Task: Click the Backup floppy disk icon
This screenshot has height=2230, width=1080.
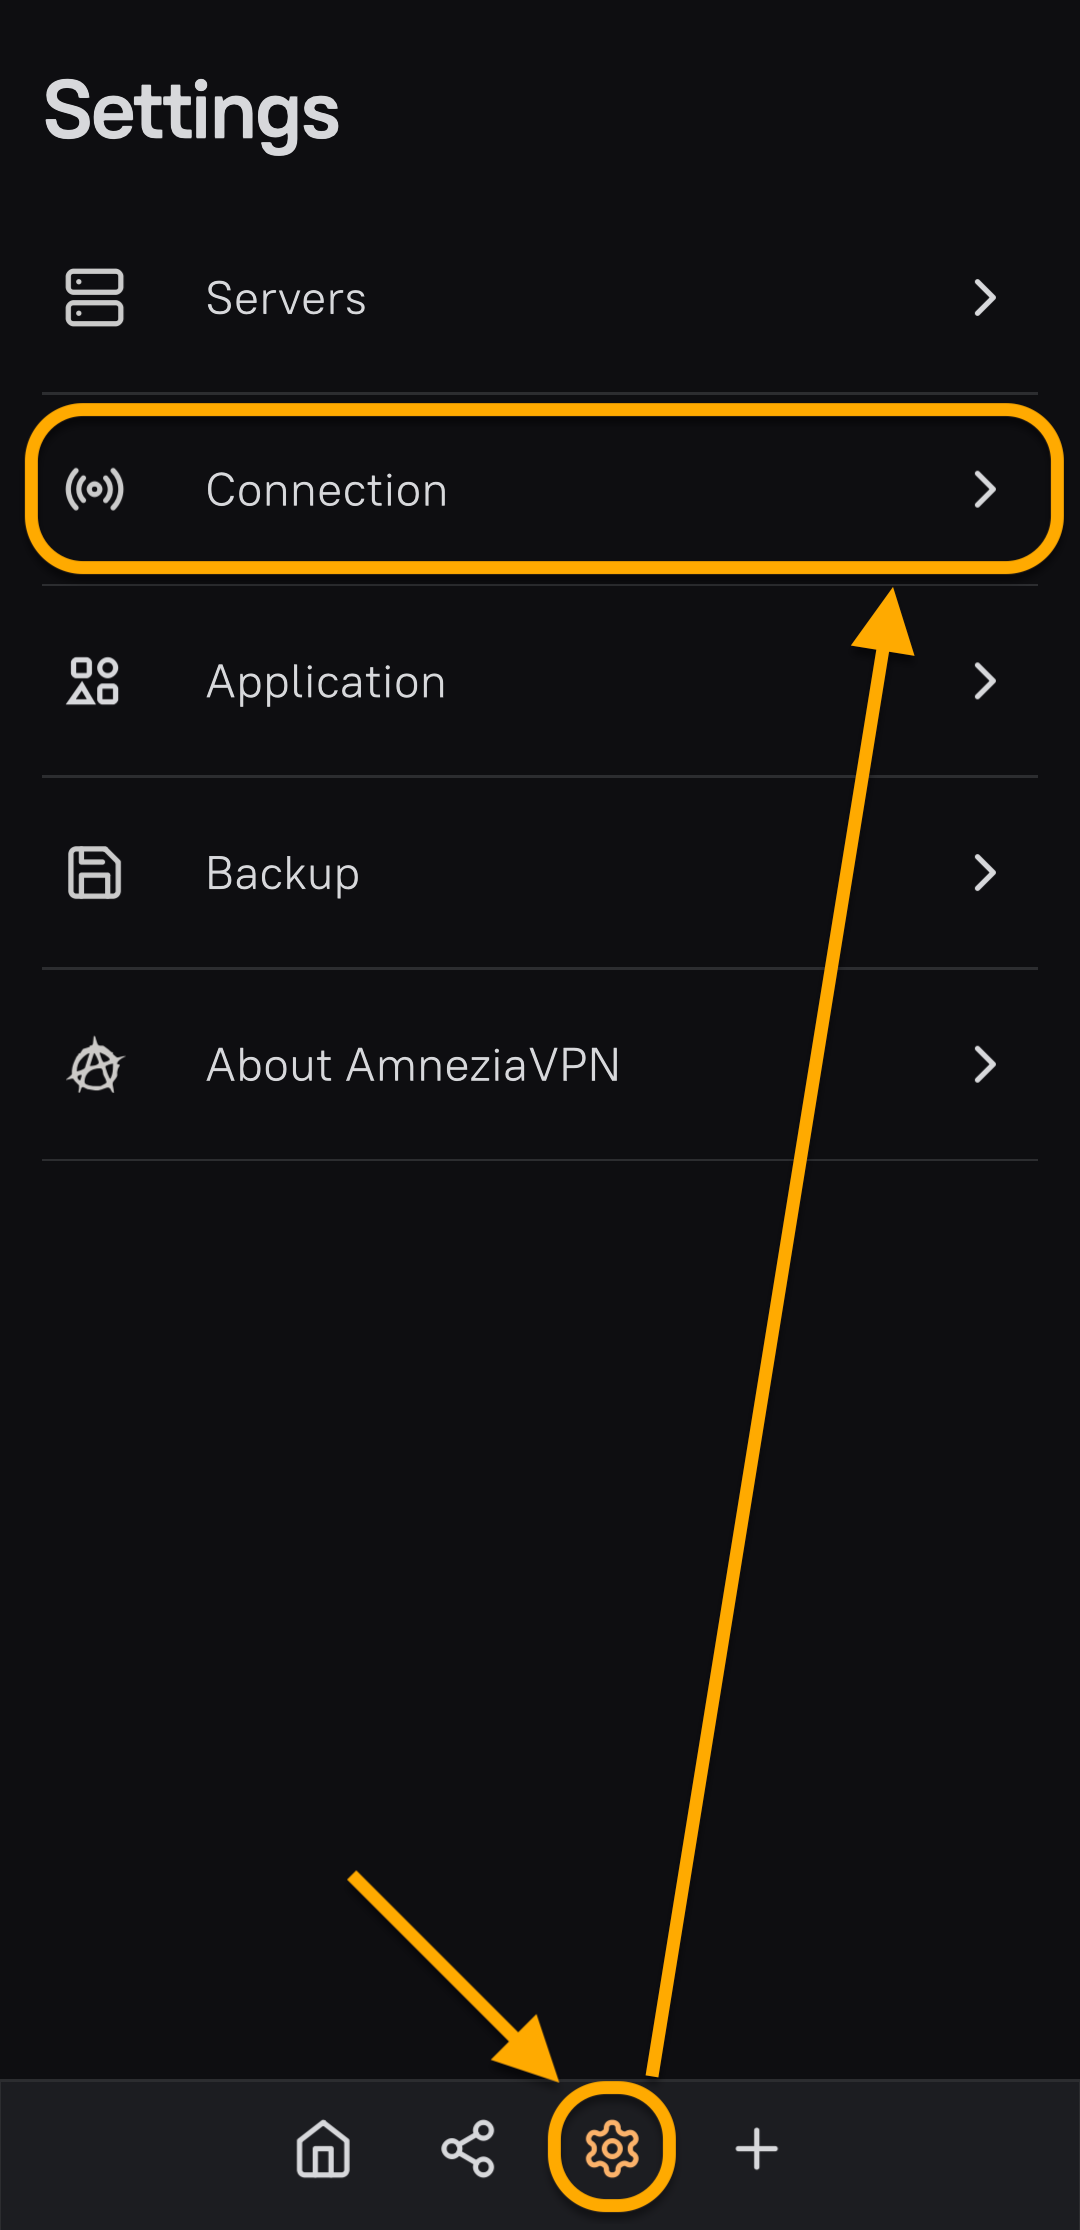Action: [x=94, y=873]
